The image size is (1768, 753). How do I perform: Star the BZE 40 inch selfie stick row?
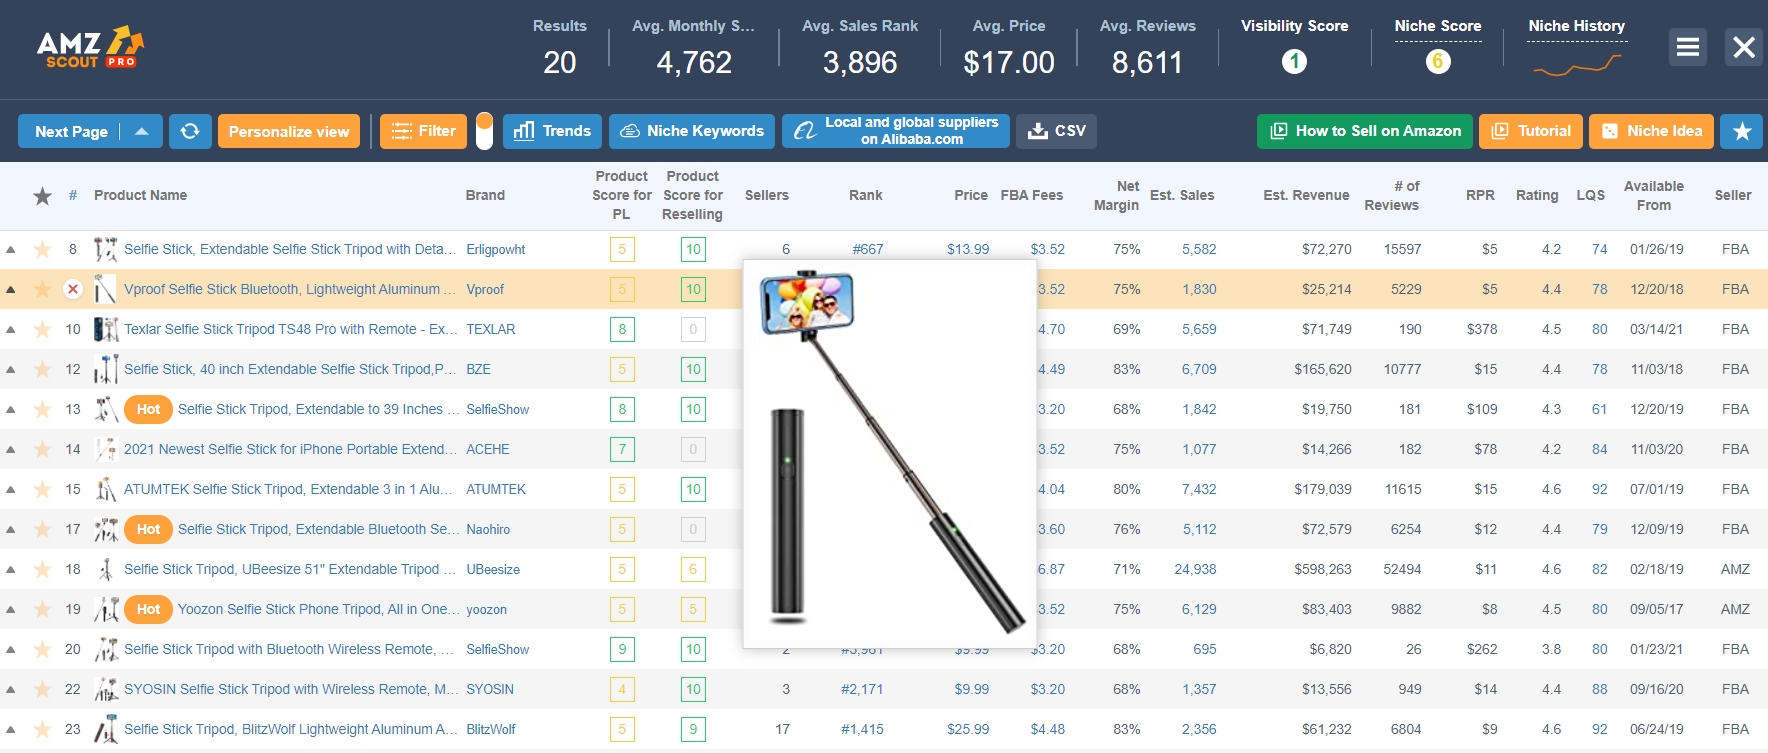pyautogui.click(x=42, y=369)
